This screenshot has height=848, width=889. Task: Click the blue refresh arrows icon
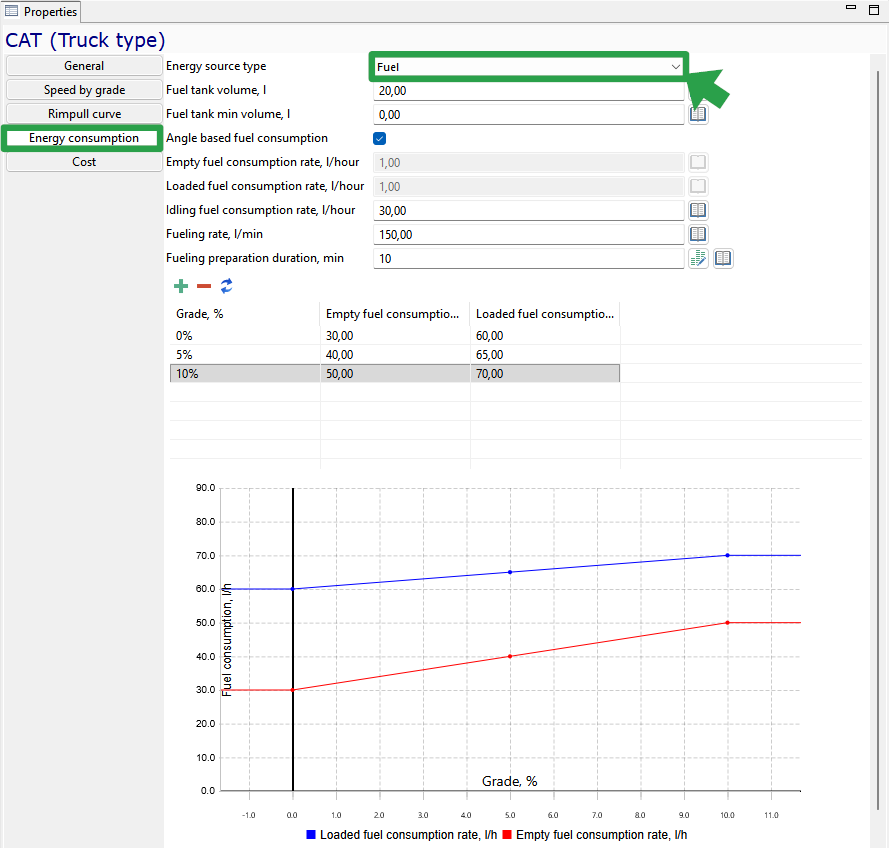coord(227,286)
